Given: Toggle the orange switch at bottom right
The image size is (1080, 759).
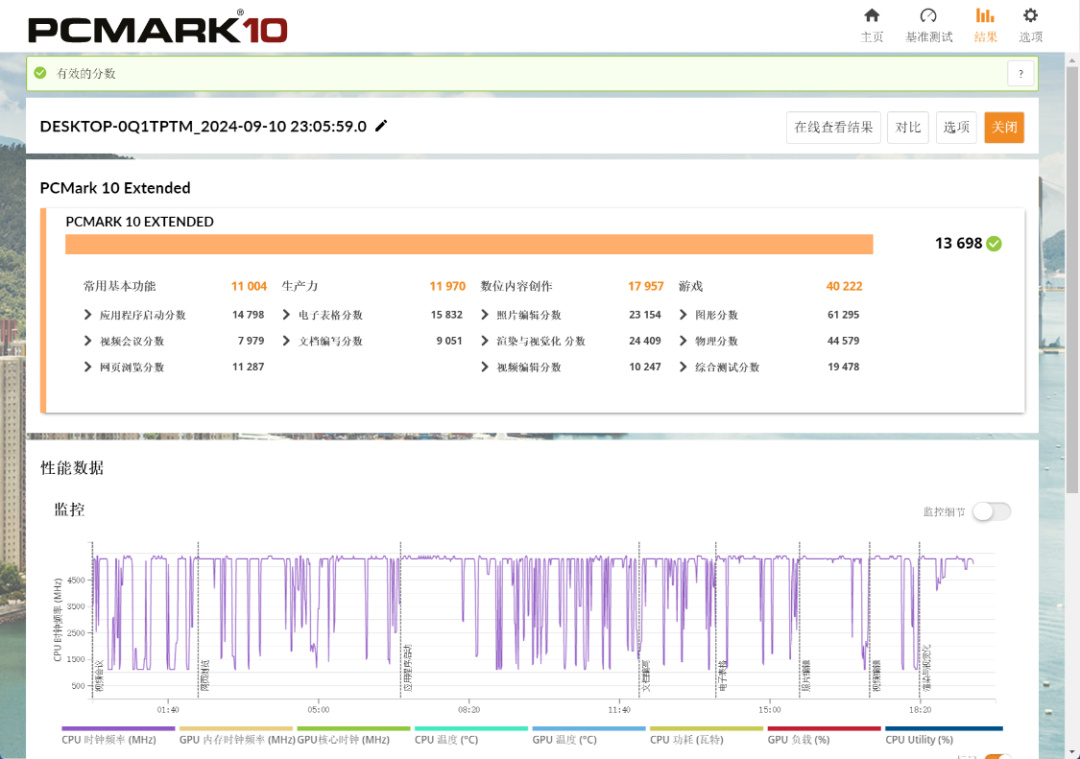Looking at the screenshot, I should [x=997, y=756].
